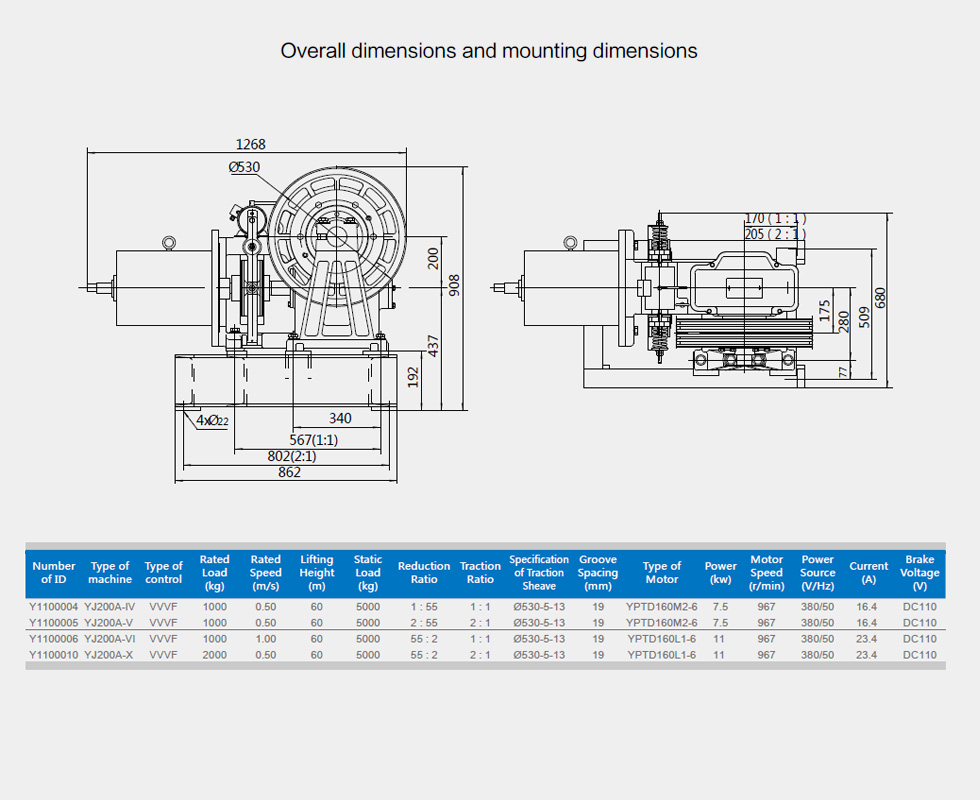This screenshot has width=980, height=800.
Task: Select the 'Reduction Ratio' column header
Action: (x=424, y=572)
